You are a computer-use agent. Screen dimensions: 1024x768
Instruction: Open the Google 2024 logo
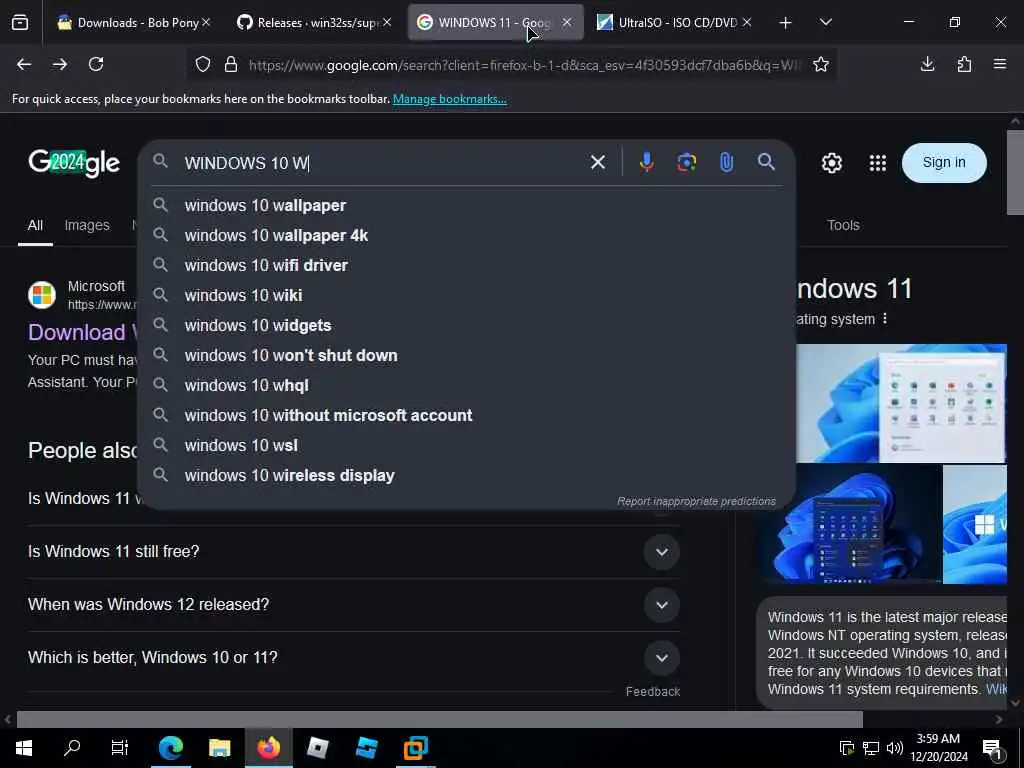click(x=74, y=163)
